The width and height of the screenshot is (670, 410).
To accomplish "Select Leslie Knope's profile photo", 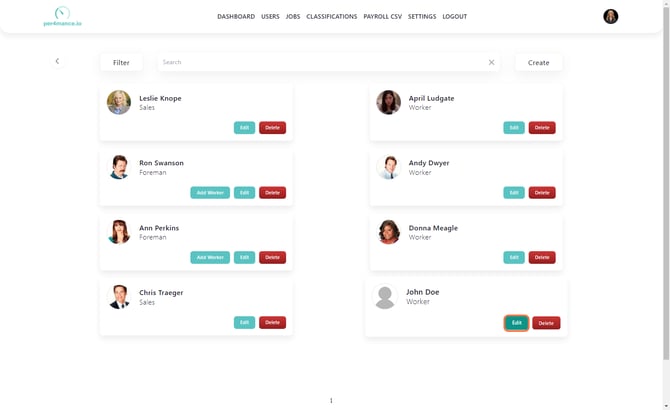I will [x=119, y=102].
